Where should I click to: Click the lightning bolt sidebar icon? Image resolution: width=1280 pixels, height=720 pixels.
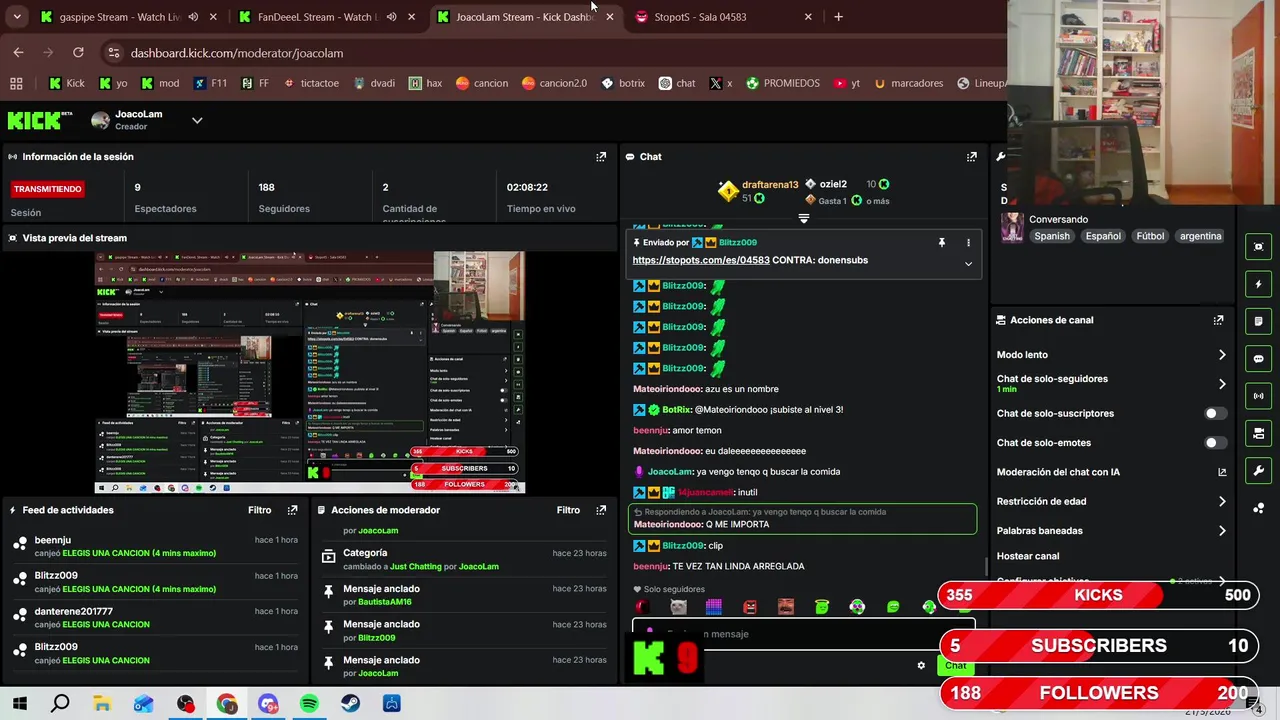pyautogui.click(x=1258, y=284)
